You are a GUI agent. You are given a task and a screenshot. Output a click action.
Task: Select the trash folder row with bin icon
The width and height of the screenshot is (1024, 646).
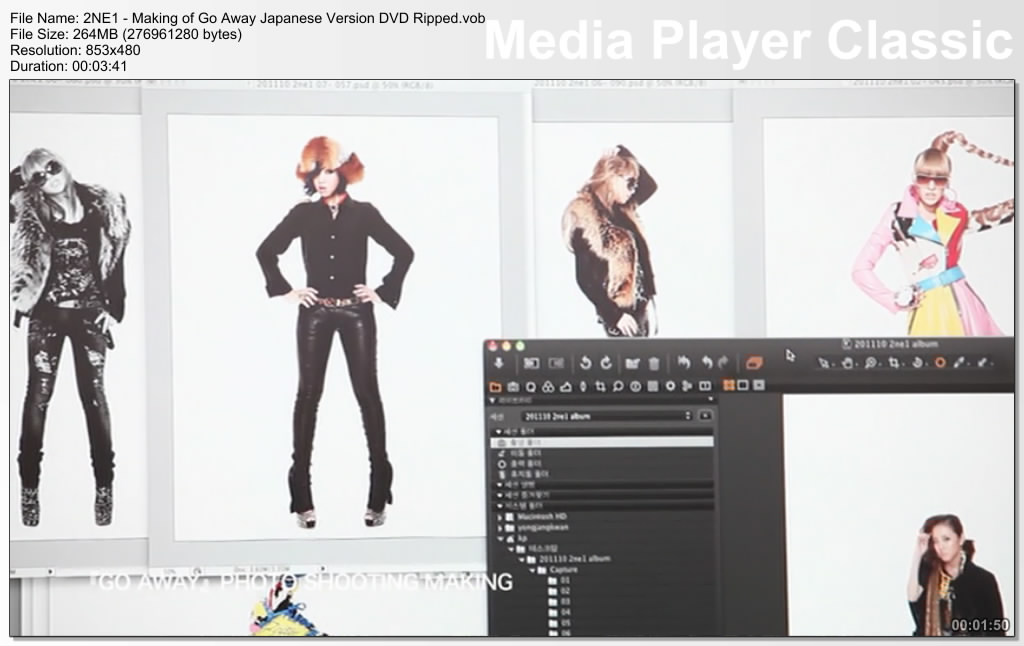525,474
